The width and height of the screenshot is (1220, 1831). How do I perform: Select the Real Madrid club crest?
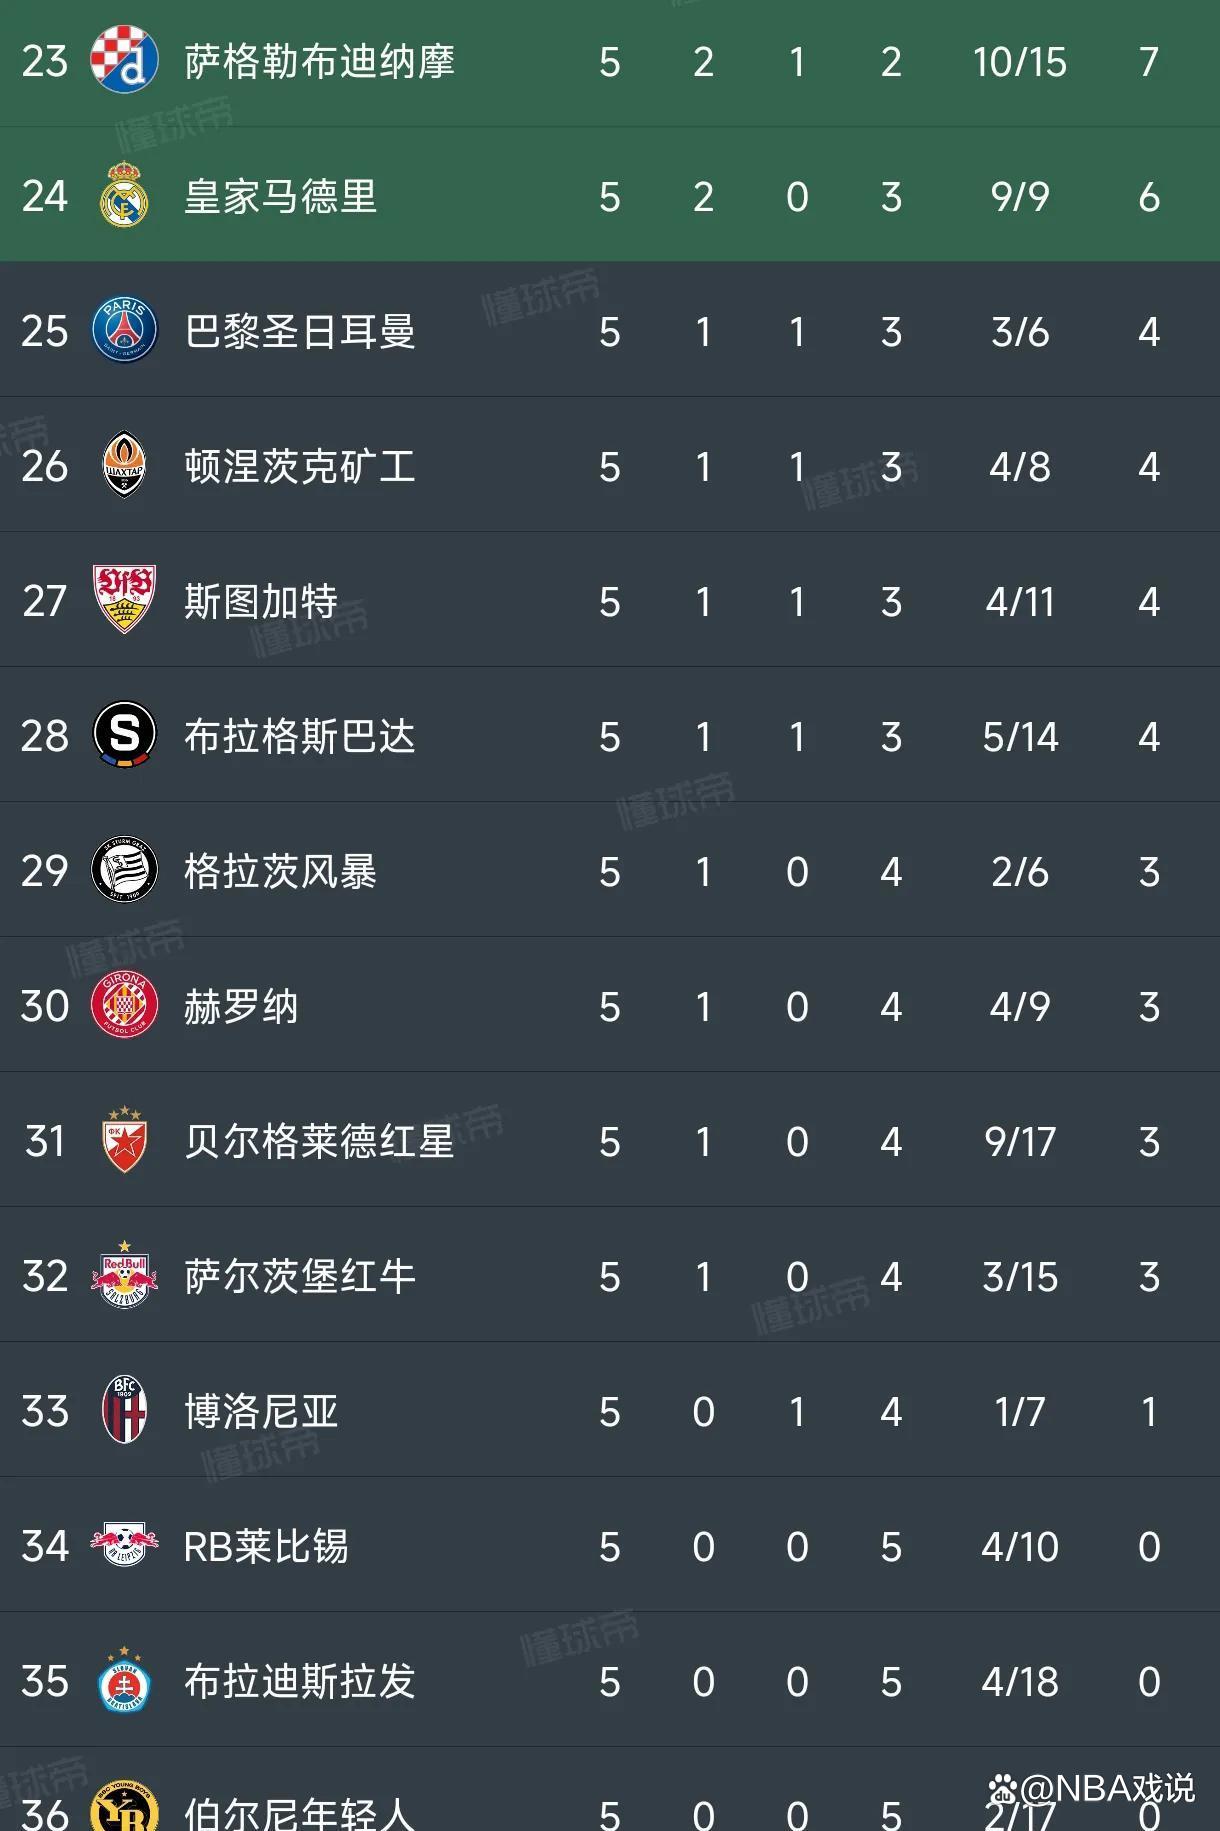pos(124,197)
